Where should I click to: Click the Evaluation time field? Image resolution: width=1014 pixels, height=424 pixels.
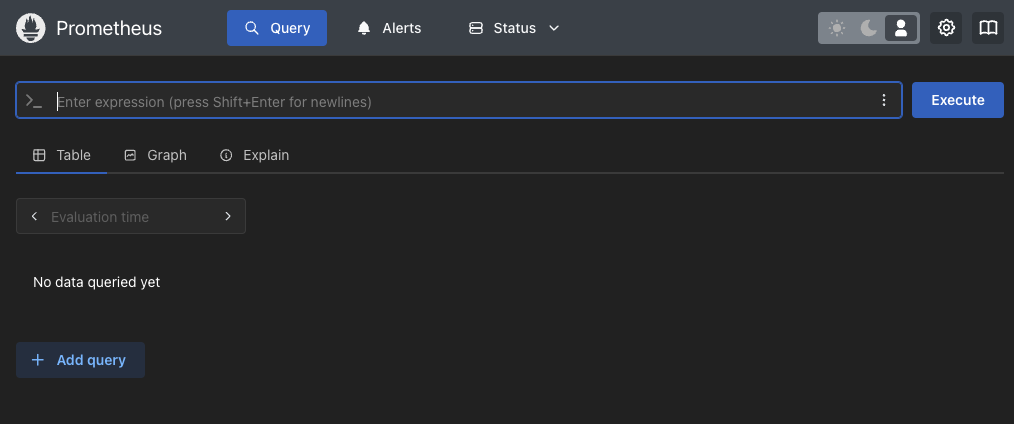[131, 217]
